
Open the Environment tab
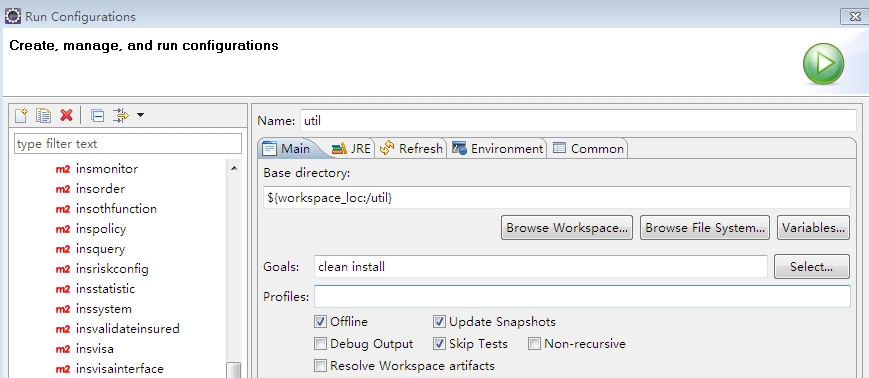point(497,149)
